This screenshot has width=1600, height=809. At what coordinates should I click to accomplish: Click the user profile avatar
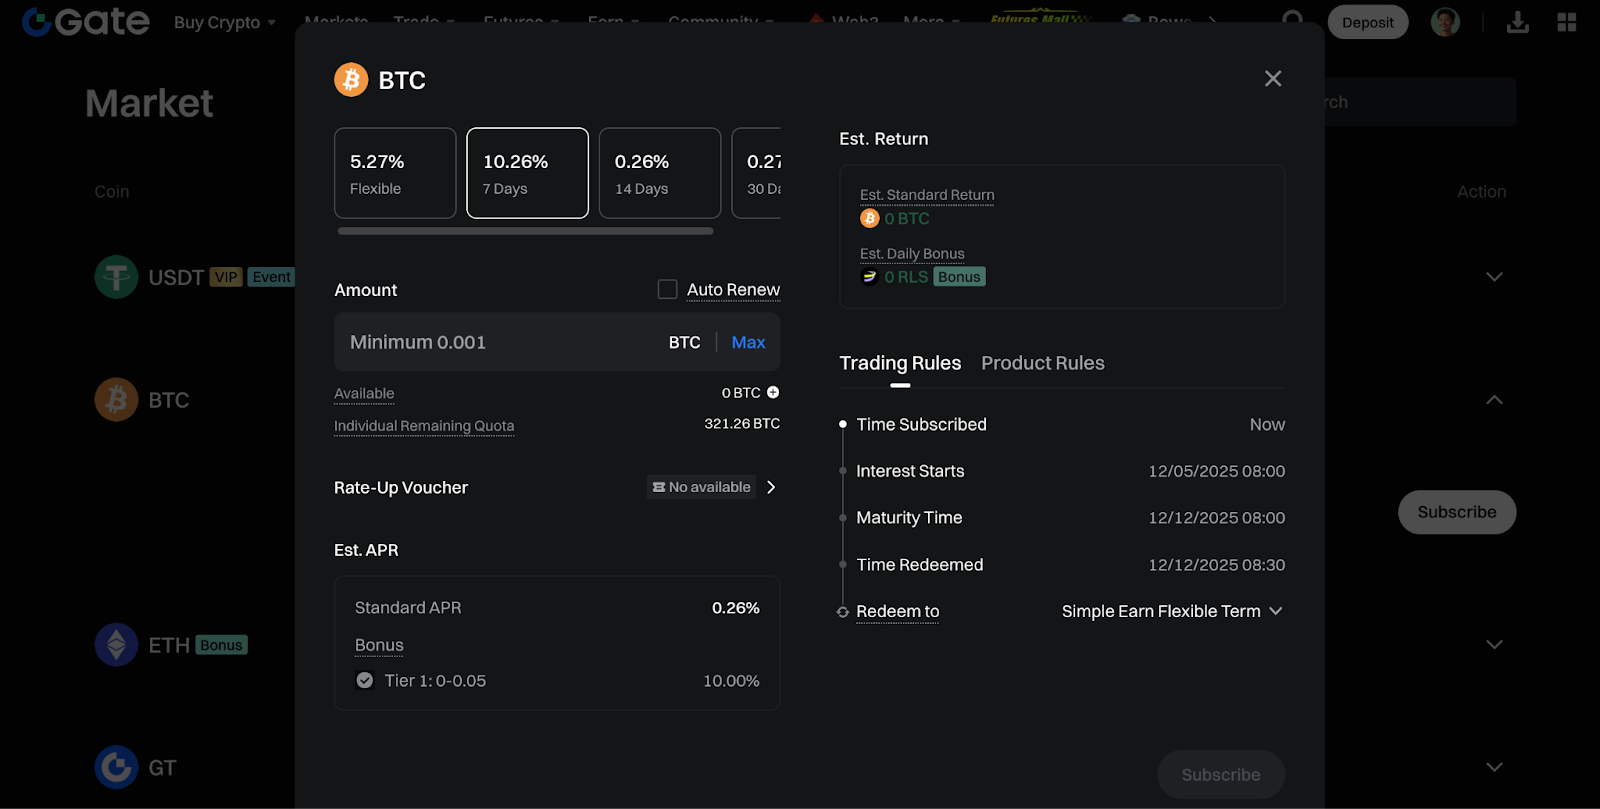[1444, 22]
